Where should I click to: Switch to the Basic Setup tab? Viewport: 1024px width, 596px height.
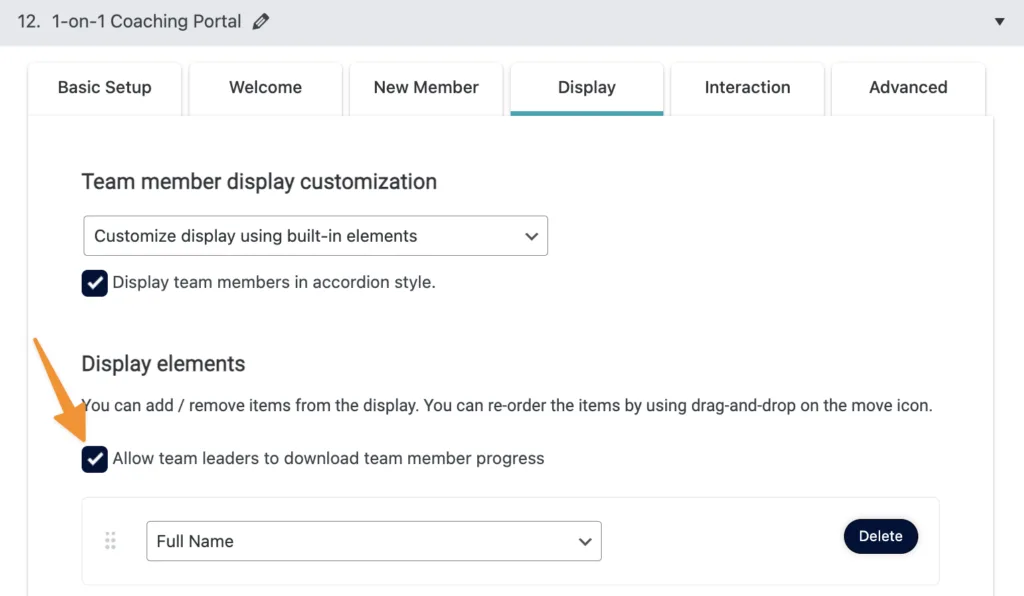[x=105, y=88]
